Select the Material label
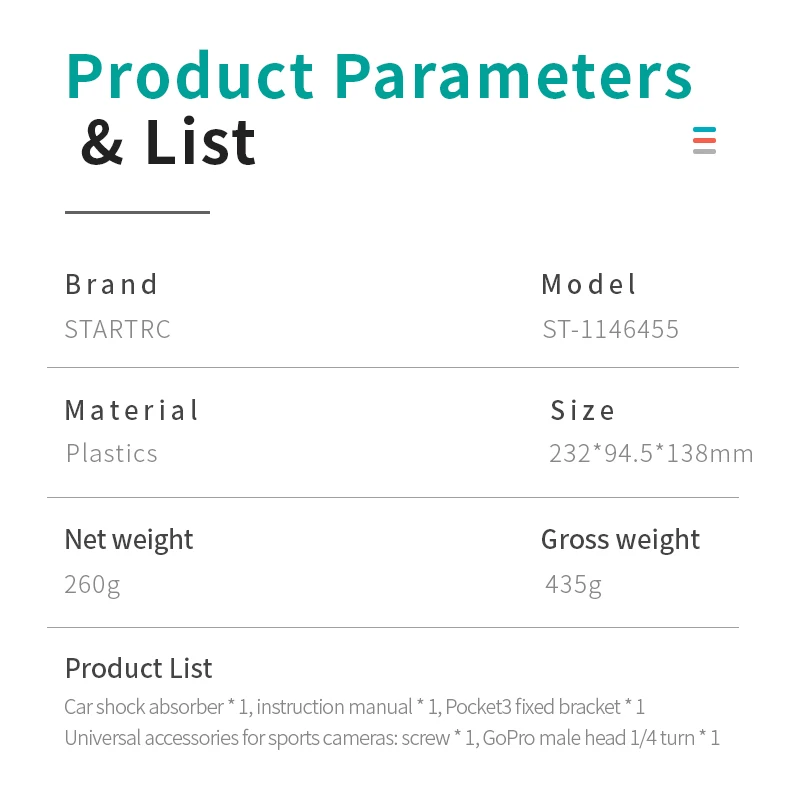800x800 pixels. [131, 410]
